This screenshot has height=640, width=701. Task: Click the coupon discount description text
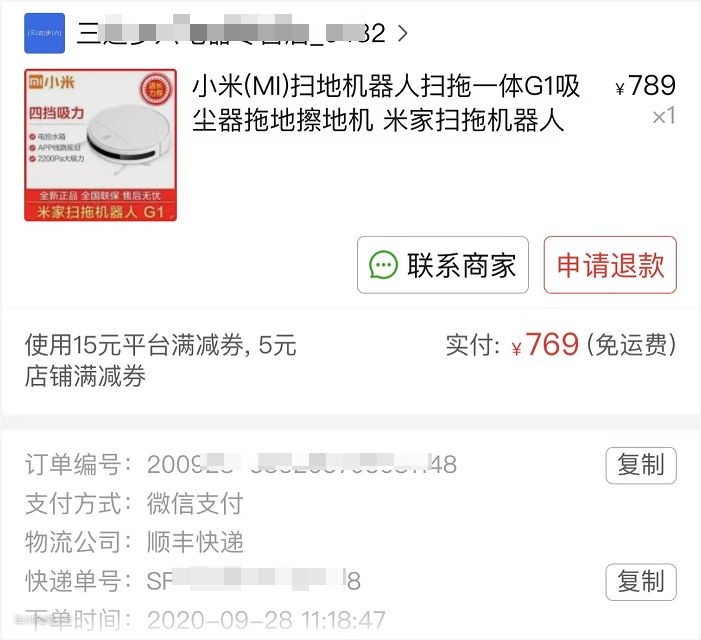click(160, 360)
